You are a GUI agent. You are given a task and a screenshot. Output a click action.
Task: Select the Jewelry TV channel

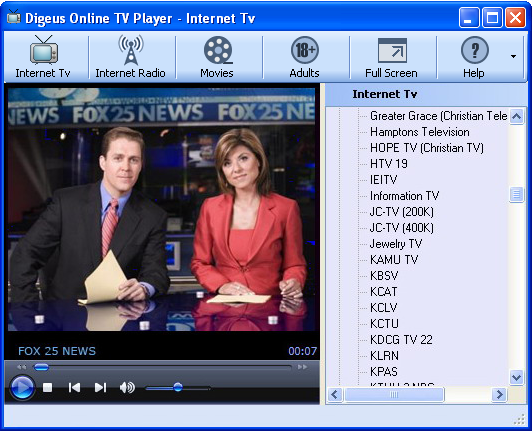[396, 244]
